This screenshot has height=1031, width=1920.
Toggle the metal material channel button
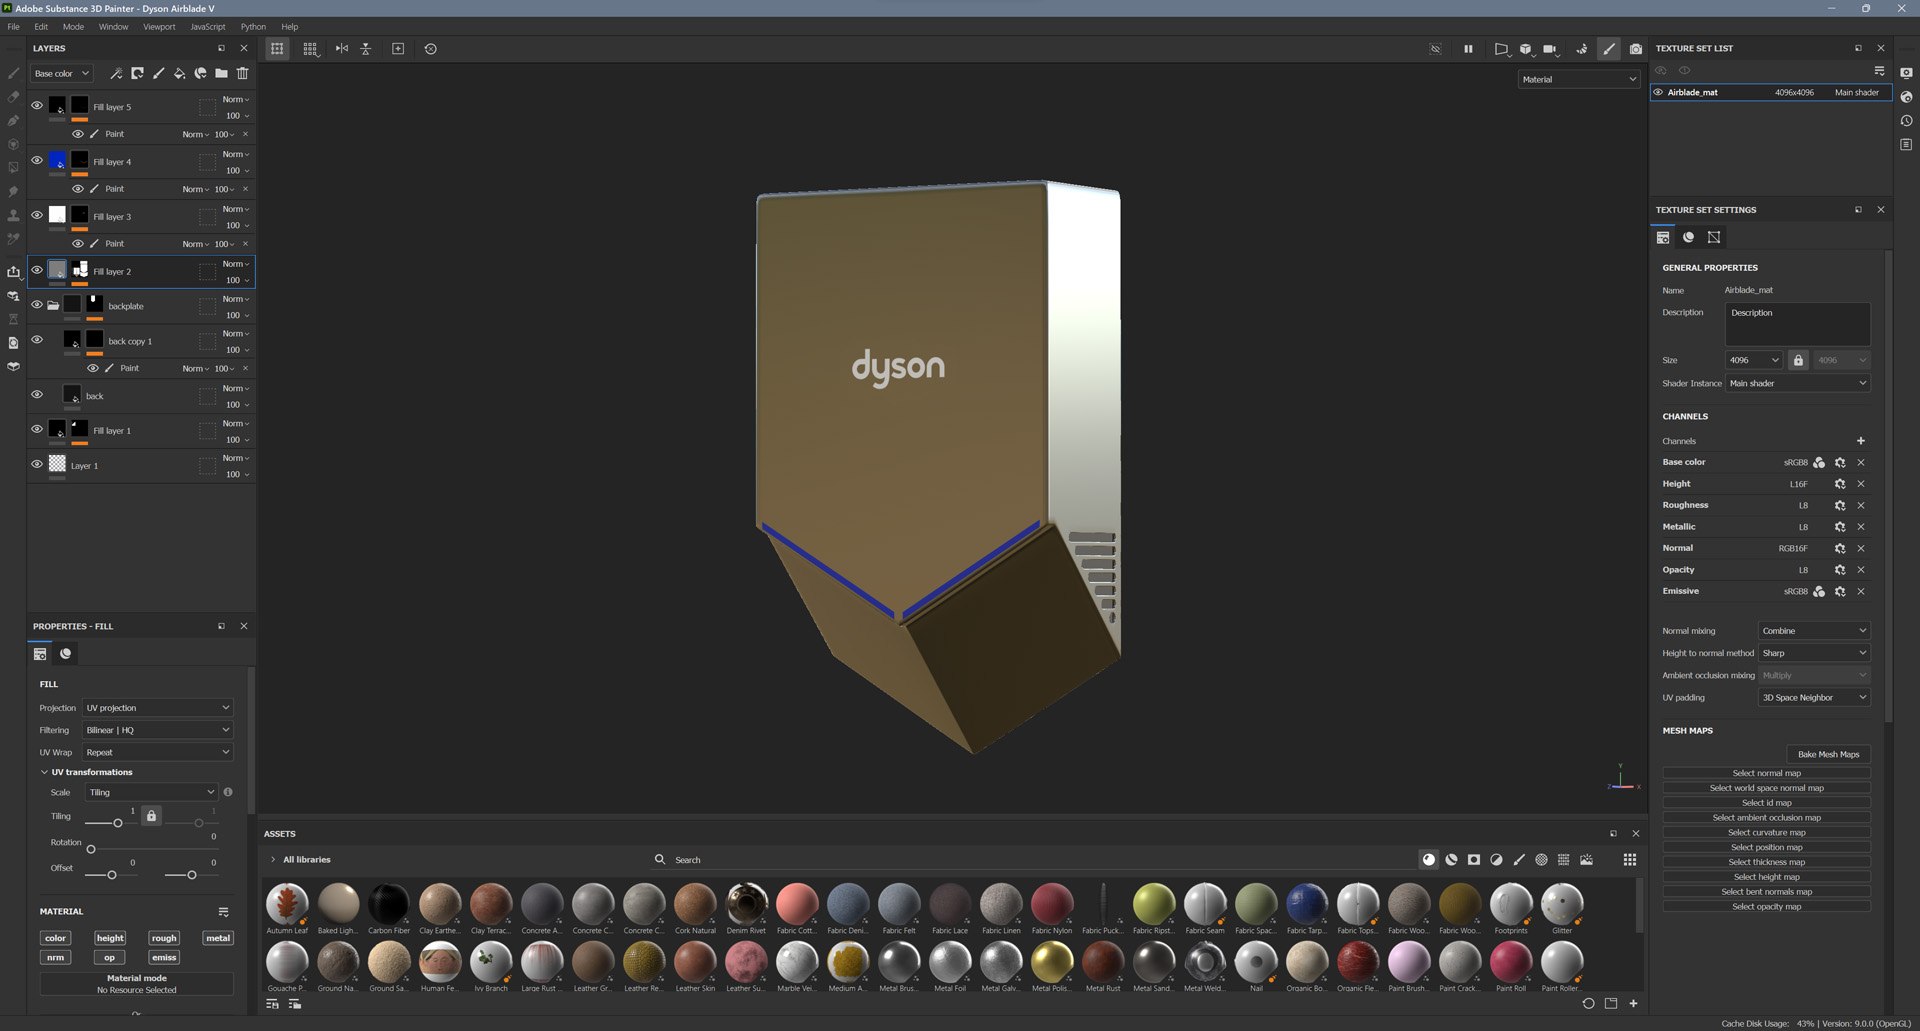click(x=218, y=938)
